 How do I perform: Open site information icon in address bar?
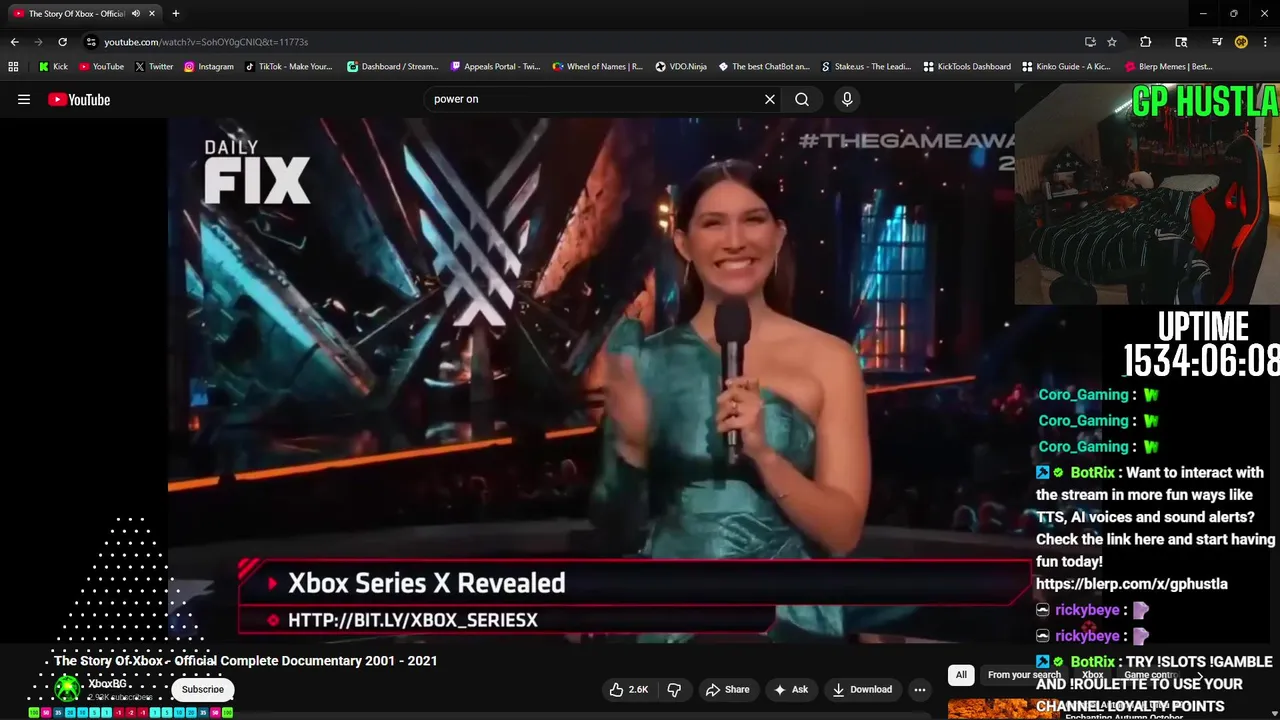(91, 42)
